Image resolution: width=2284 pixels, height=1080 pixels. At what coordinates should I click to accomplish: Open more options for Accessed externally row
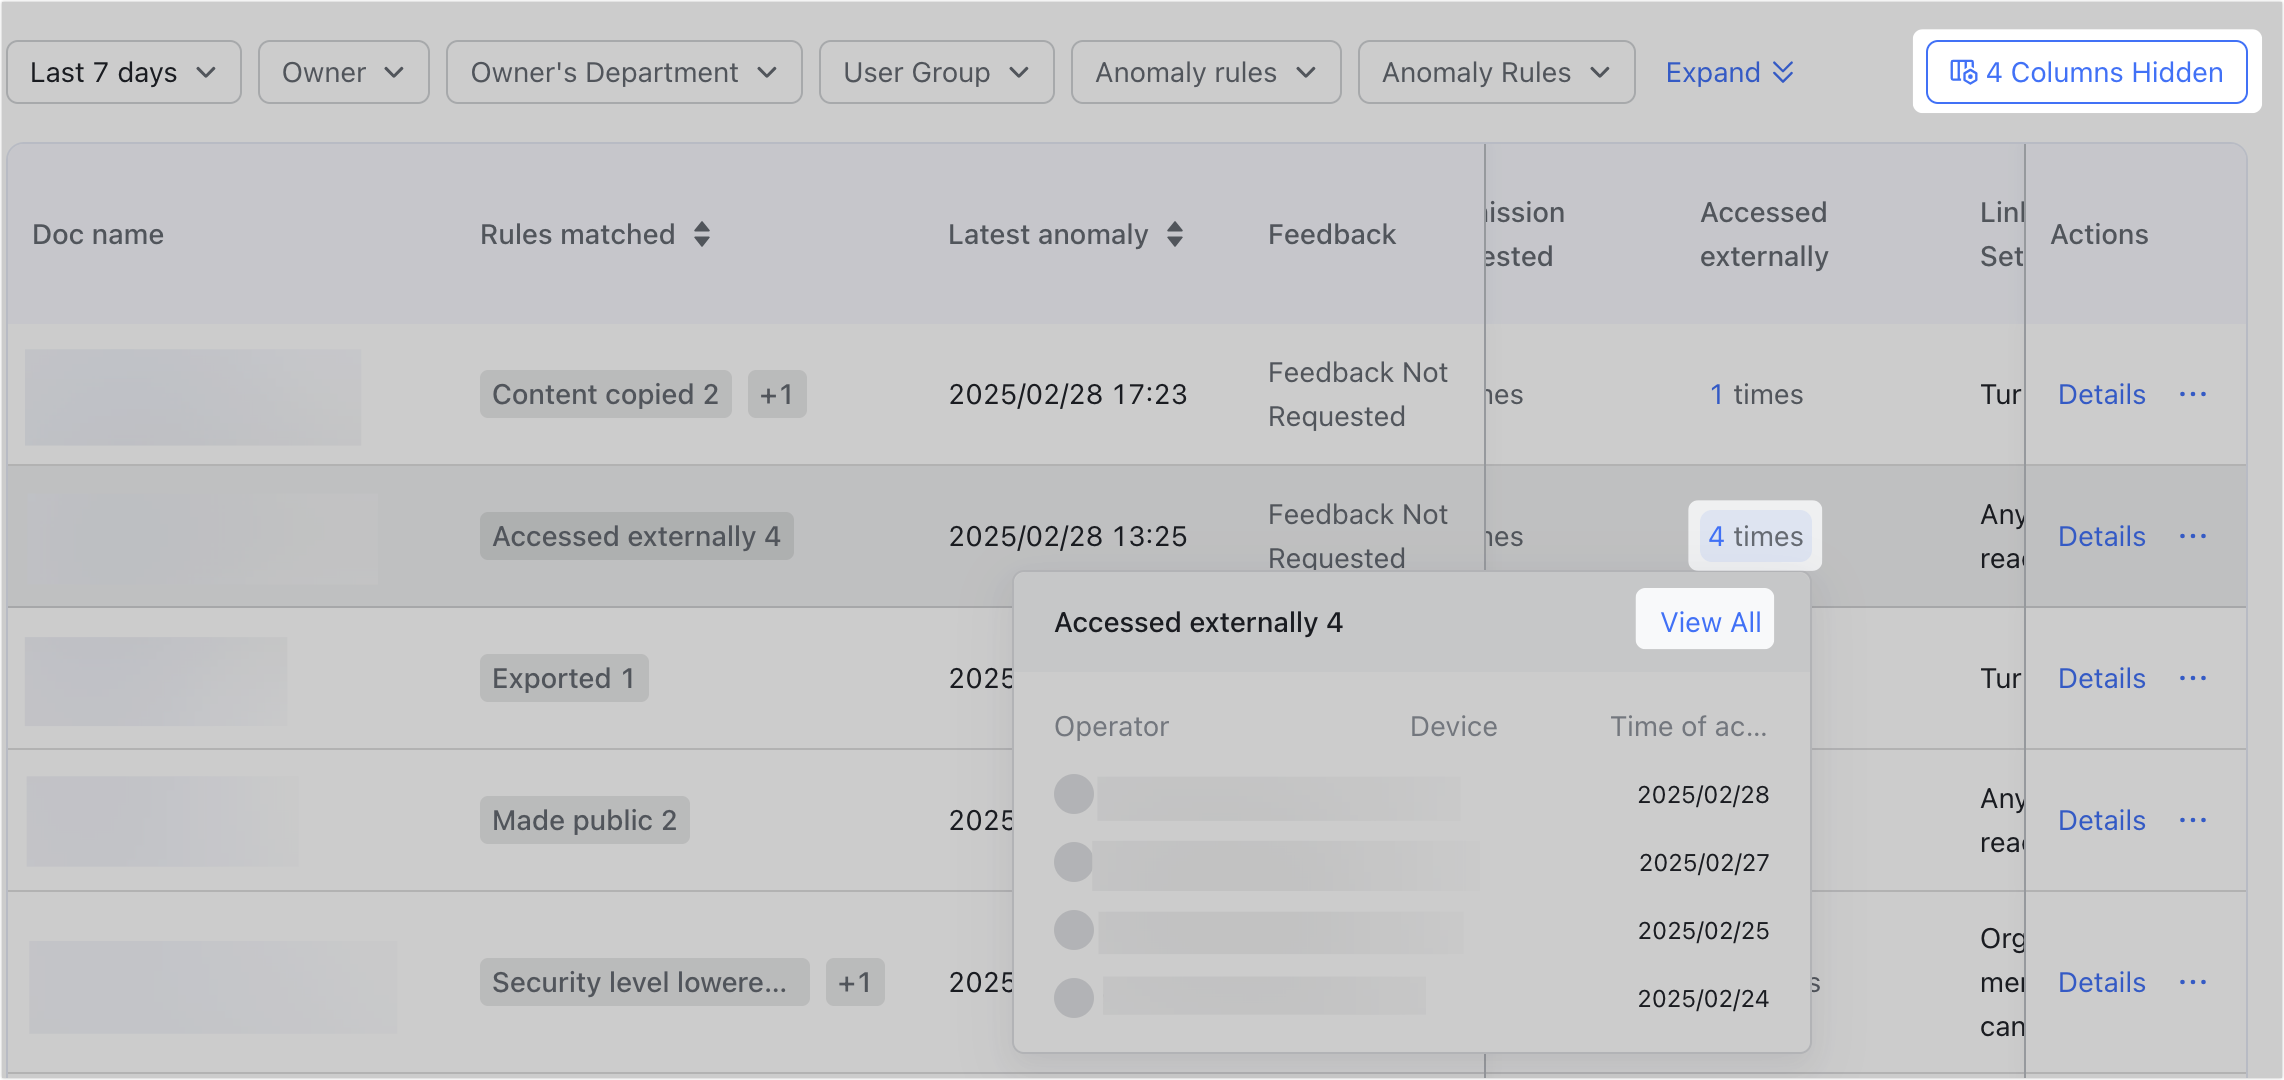tap(2192, 536)
